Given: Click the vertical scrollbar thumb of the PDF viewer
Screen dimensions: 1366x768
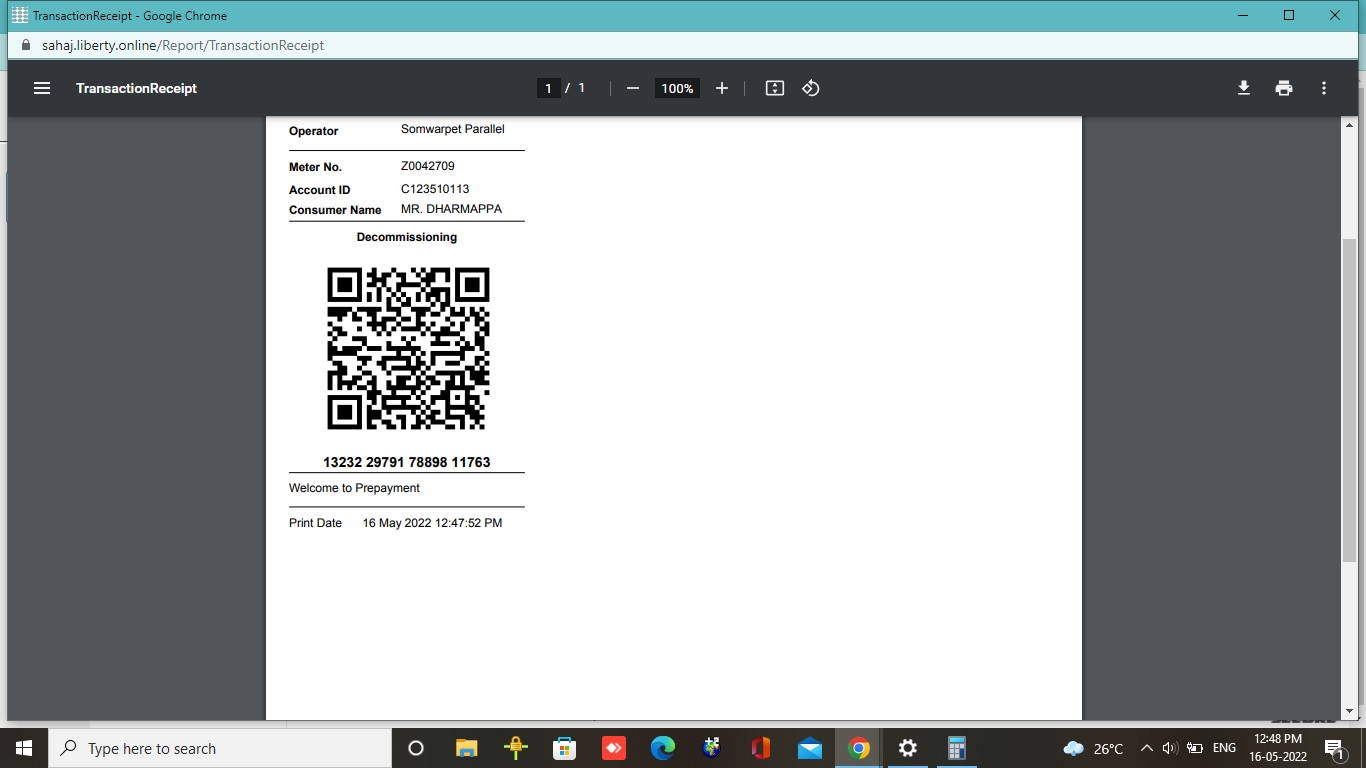Looking at the screenshot, I should pos(1349,400).
